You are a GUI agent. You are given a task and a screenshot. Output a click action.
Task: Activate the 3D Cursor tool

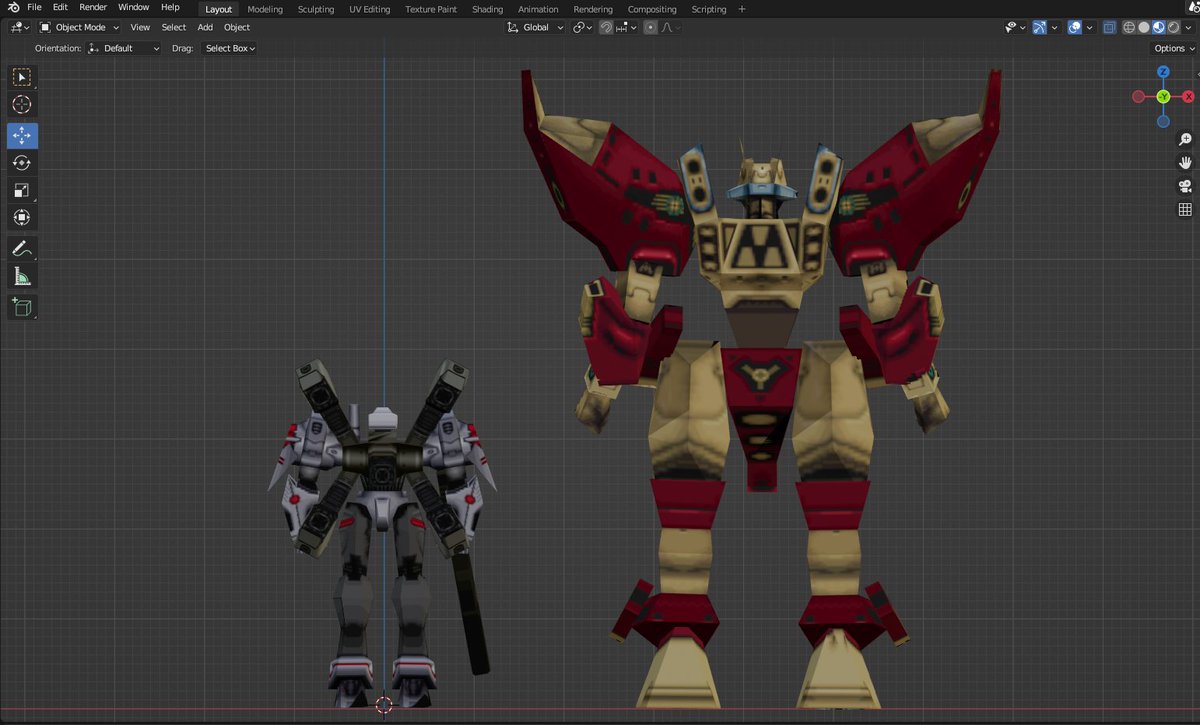tap(22, 105)
